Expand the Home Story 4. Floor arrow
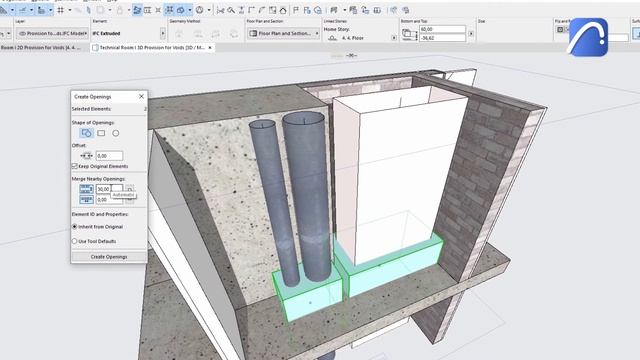Viewport: 640px width, 360px height. [x=394, y=38]
